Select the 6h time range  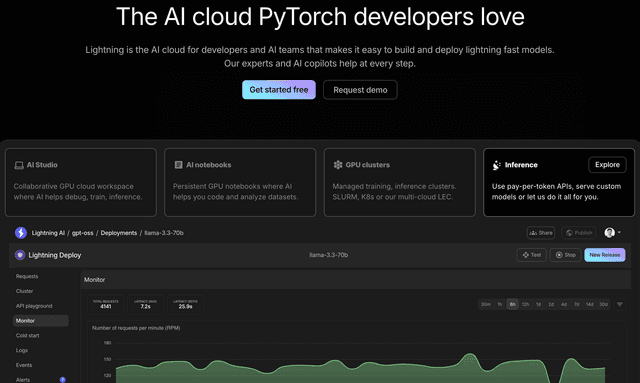point(512,304)
